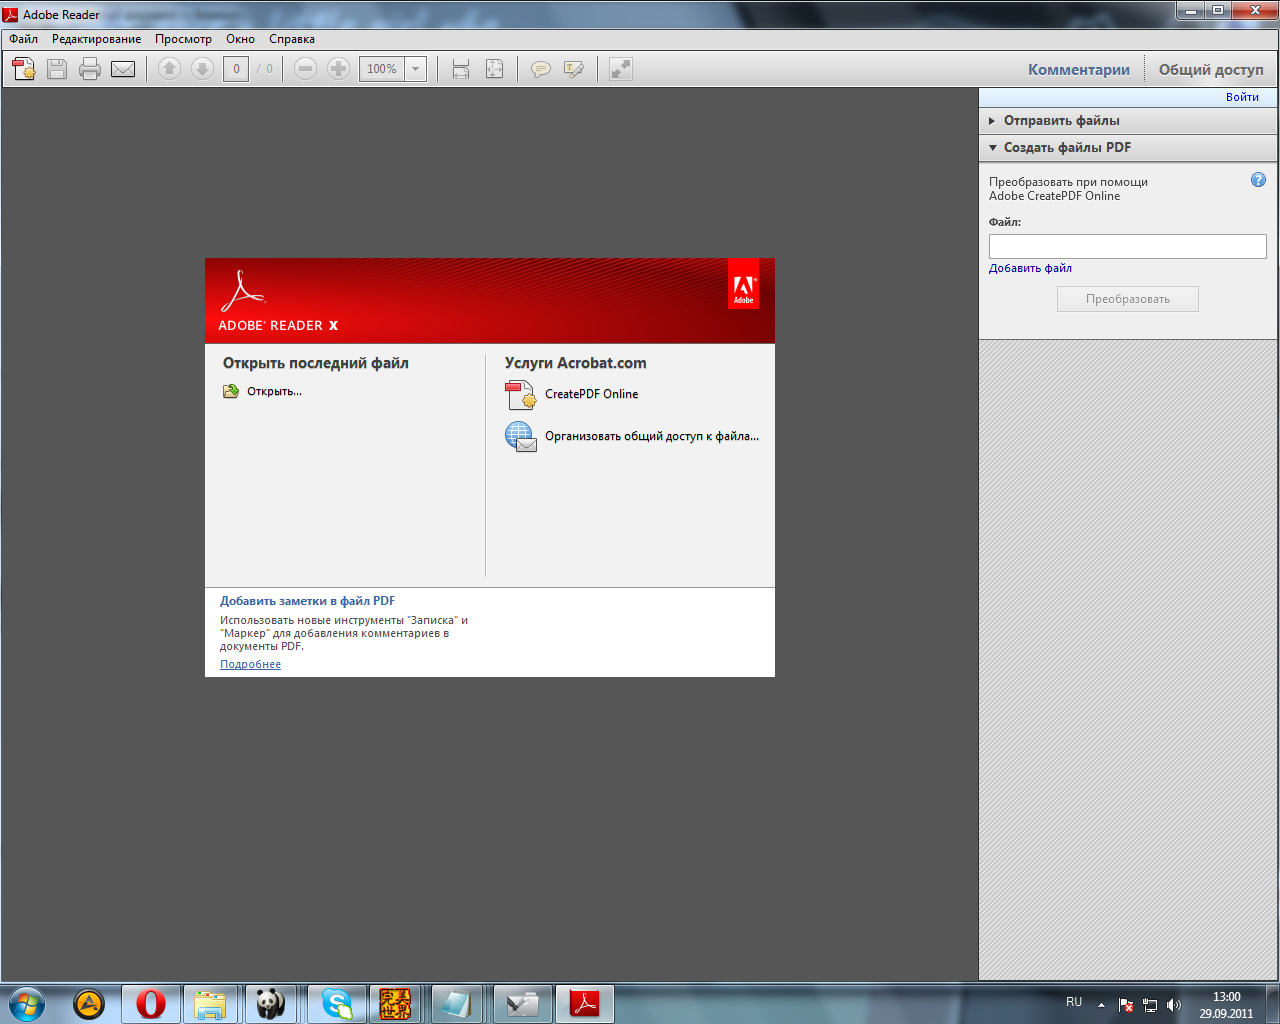Open the Справка menu
This screenshot has height=1024, width=1280.
[x=292, y=39]
